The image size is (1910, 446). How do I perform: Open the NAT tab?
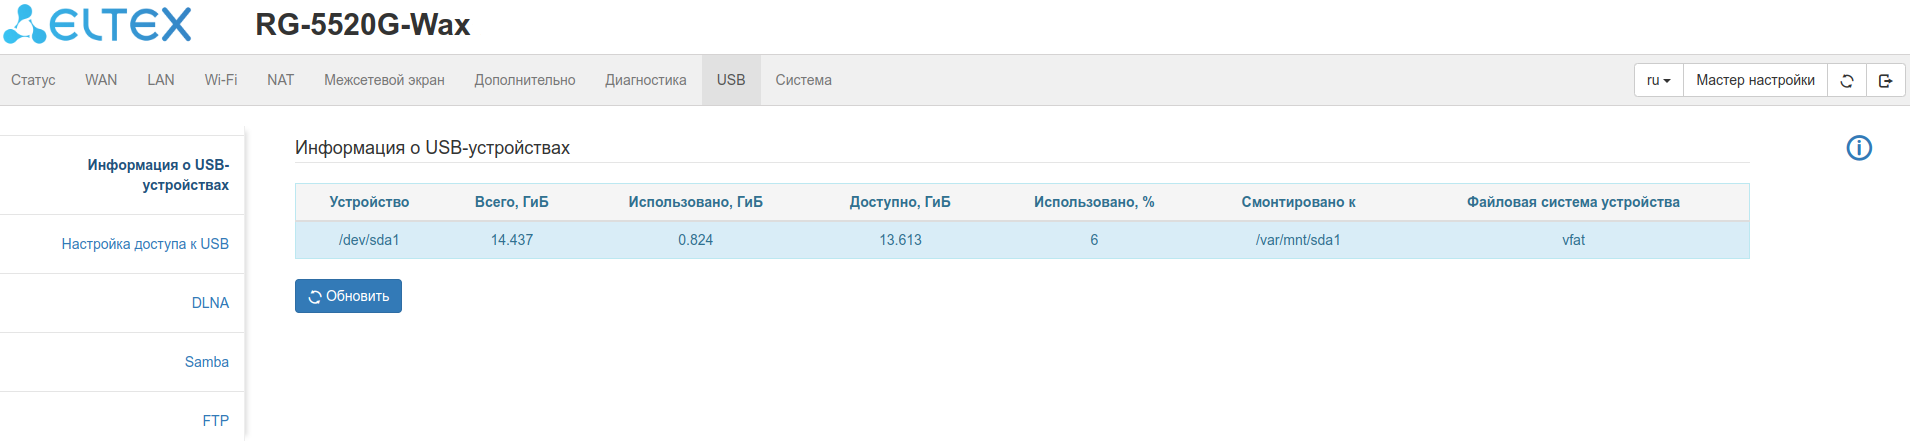click(280, 80)
